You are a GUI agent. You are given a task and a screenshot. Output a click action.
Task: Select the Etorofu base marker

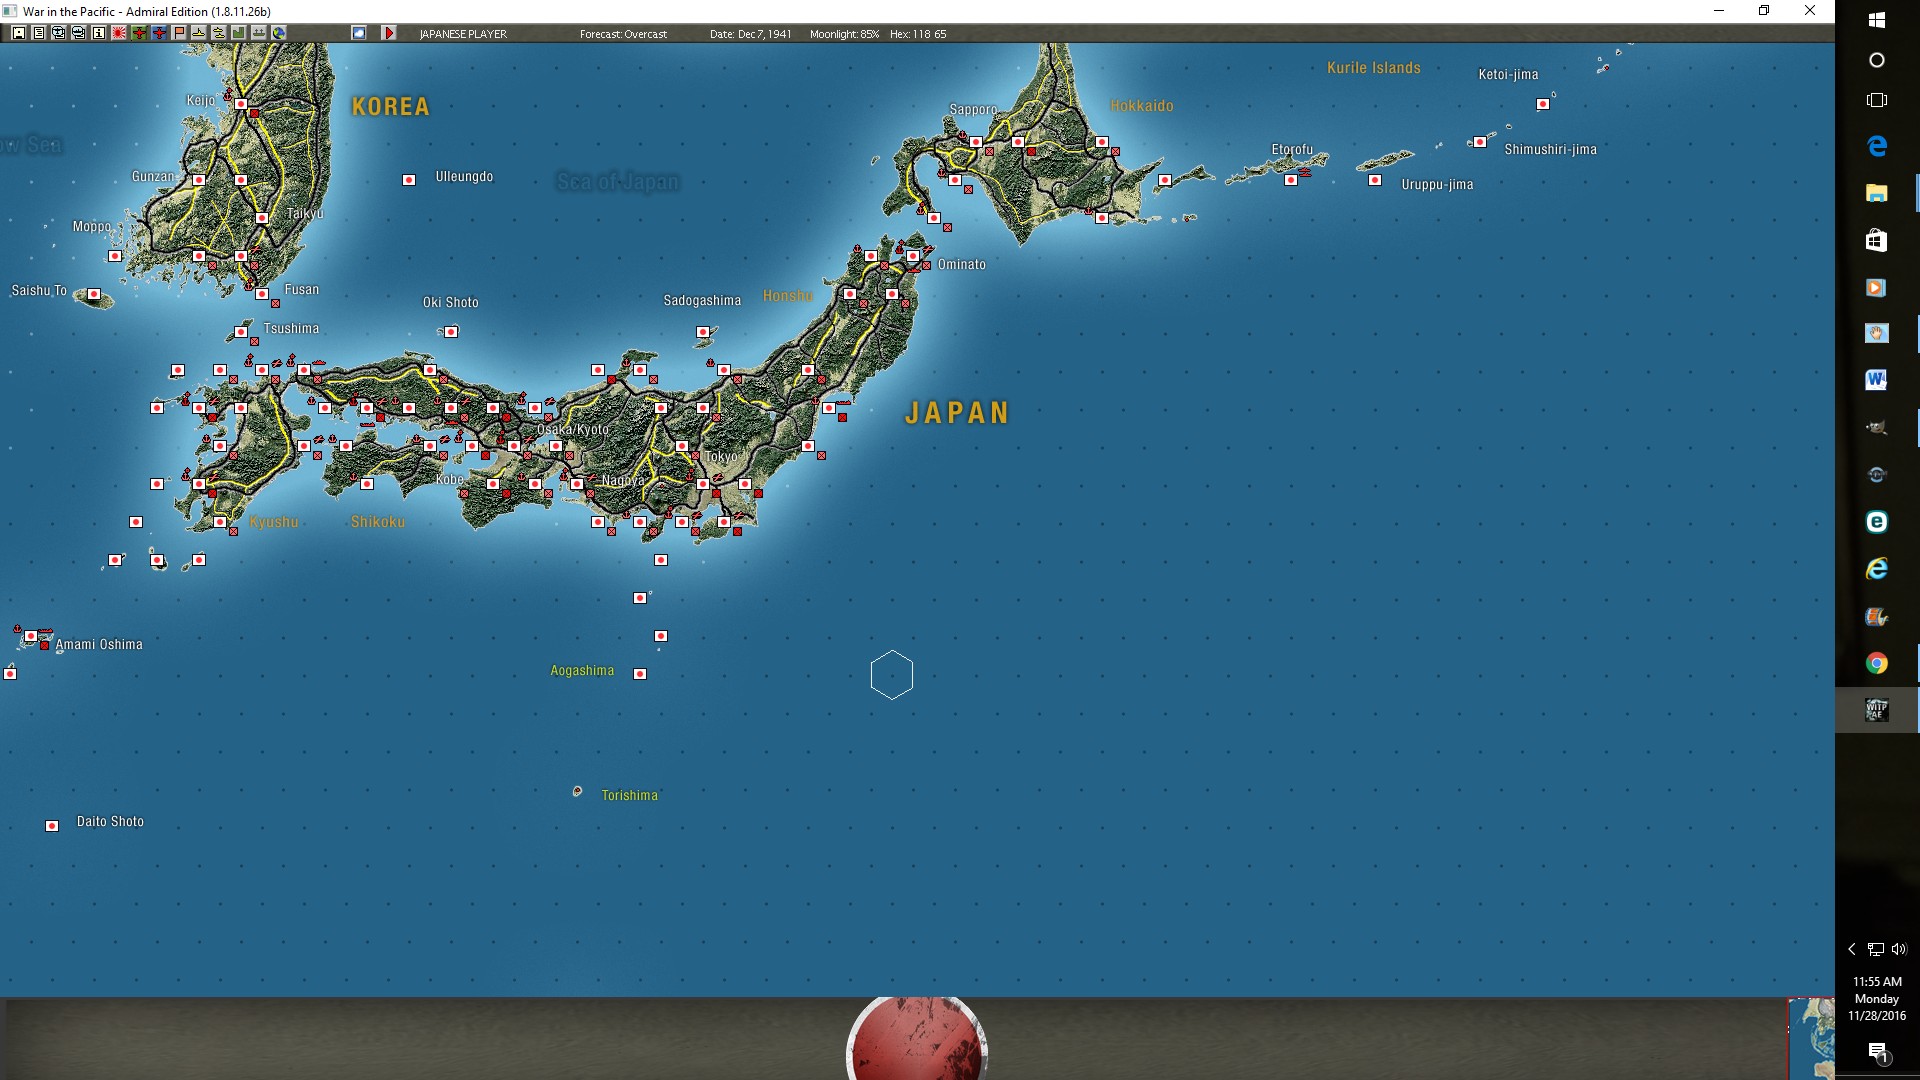[1291, 181]
